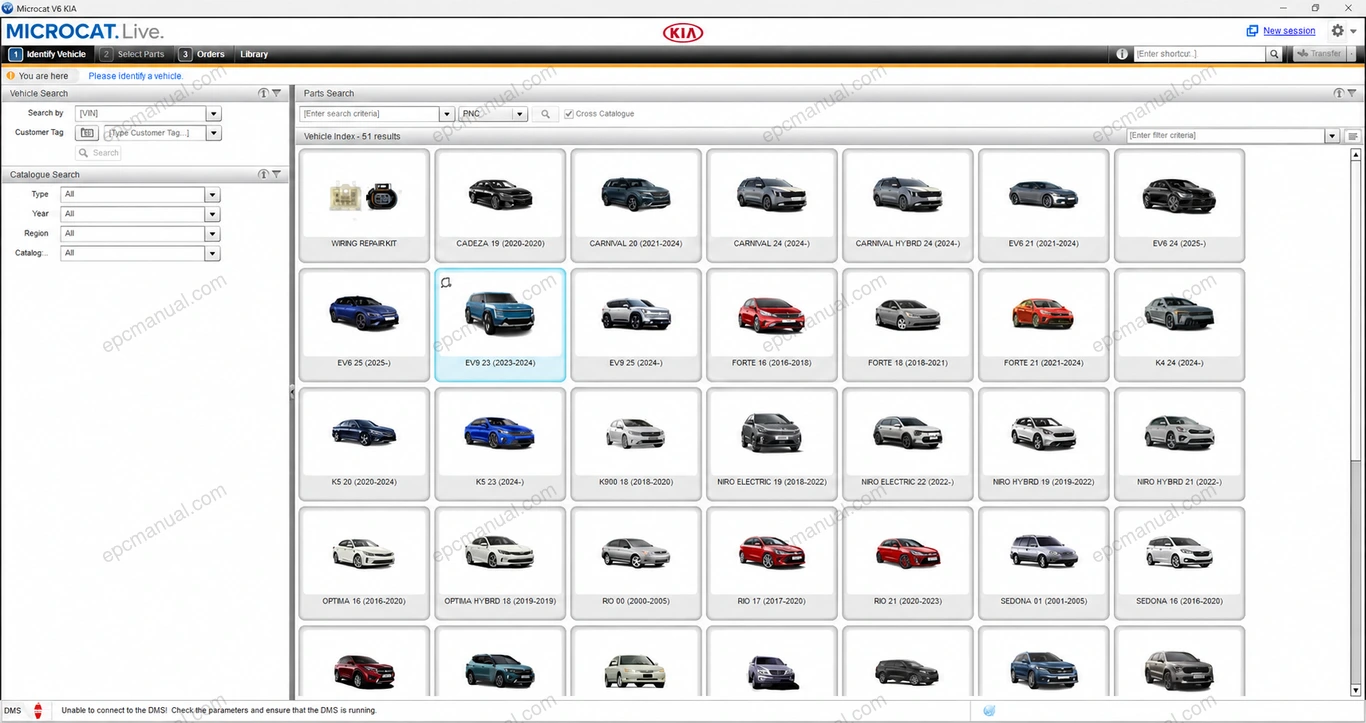Open the Type catalogue dropdown
Viewport: 1366px width, 723px height.
[213, 194]
